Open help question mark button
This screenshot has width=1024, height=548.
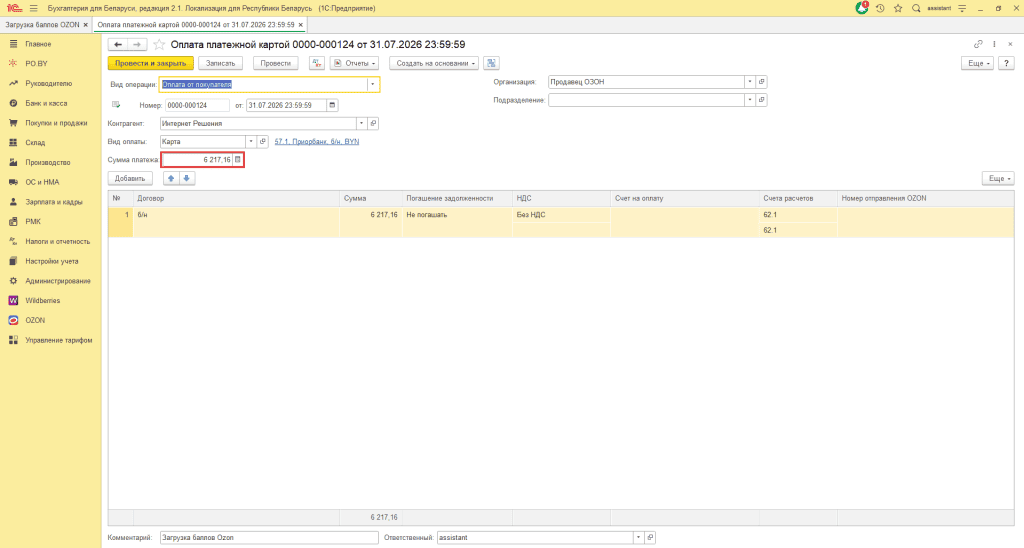(1006, 63)
